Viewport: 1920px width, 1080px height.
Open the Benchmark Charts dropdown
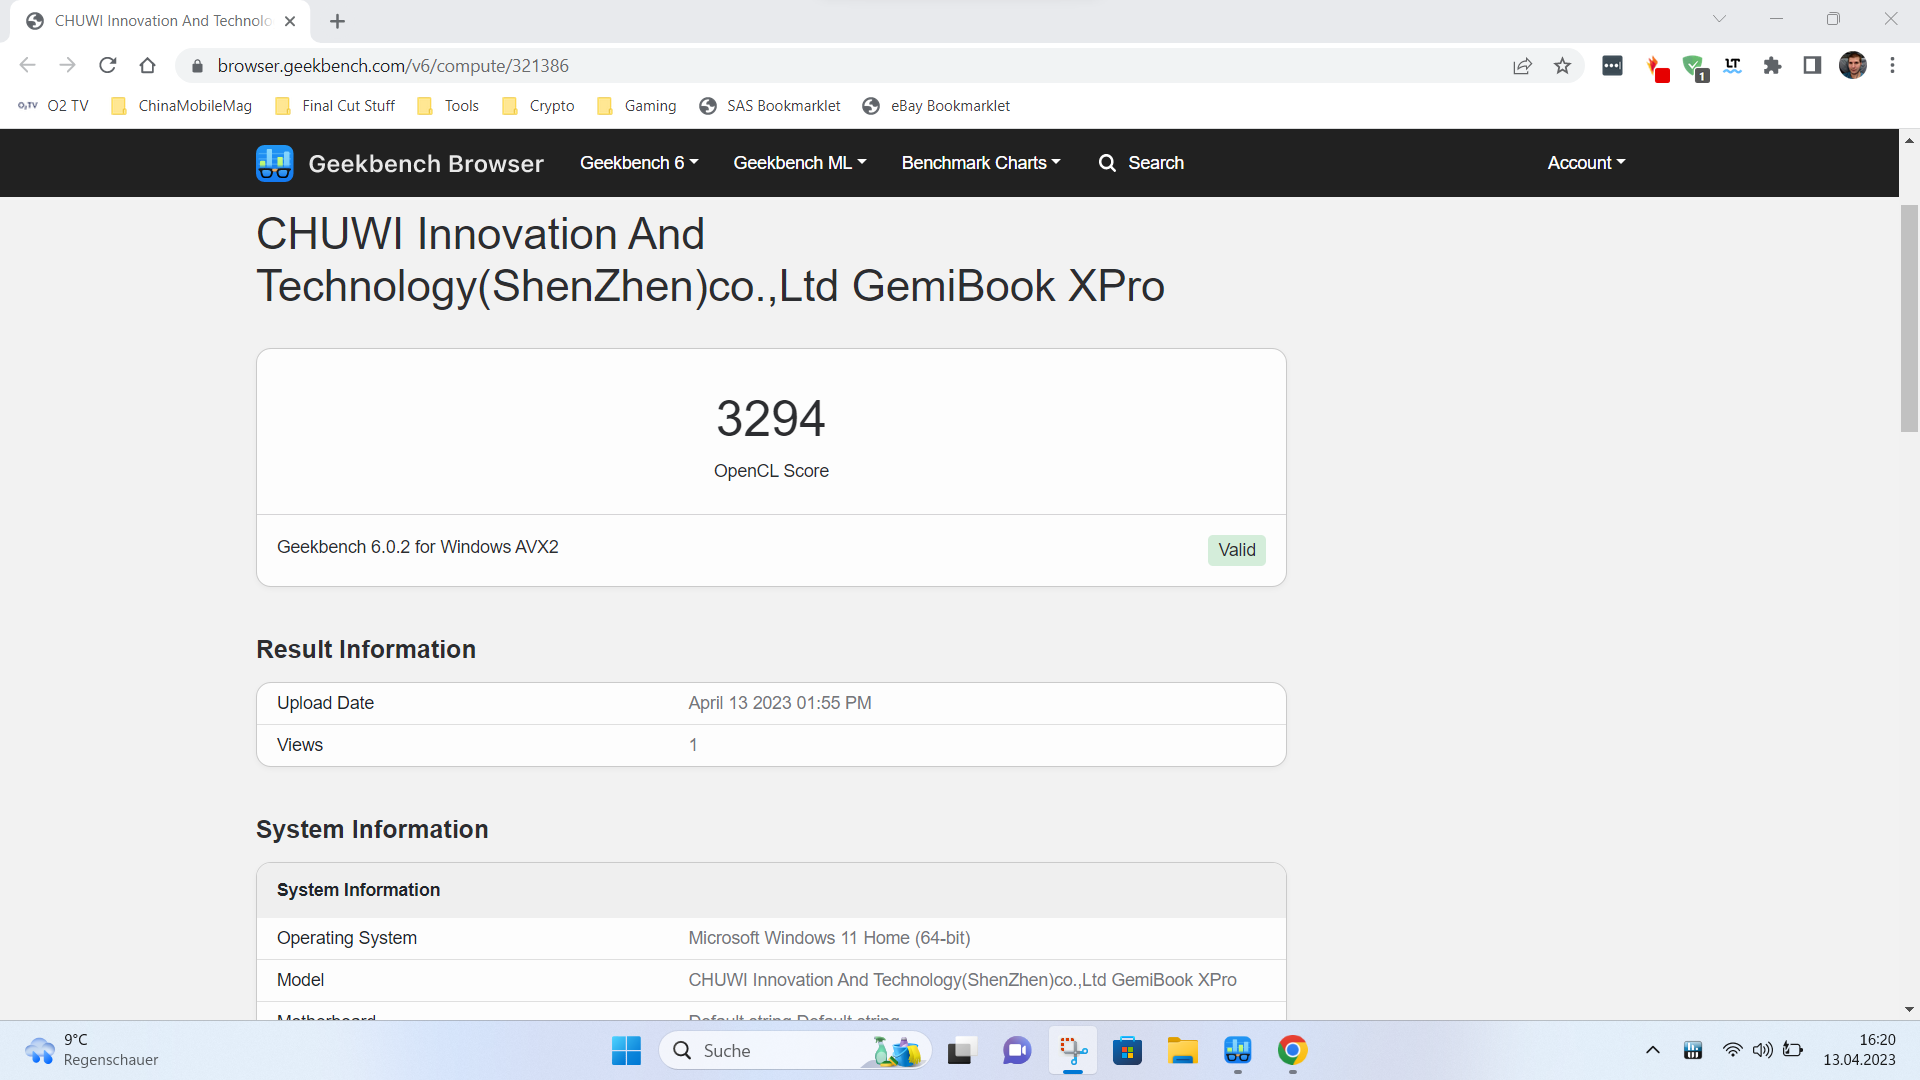(981, 163)
